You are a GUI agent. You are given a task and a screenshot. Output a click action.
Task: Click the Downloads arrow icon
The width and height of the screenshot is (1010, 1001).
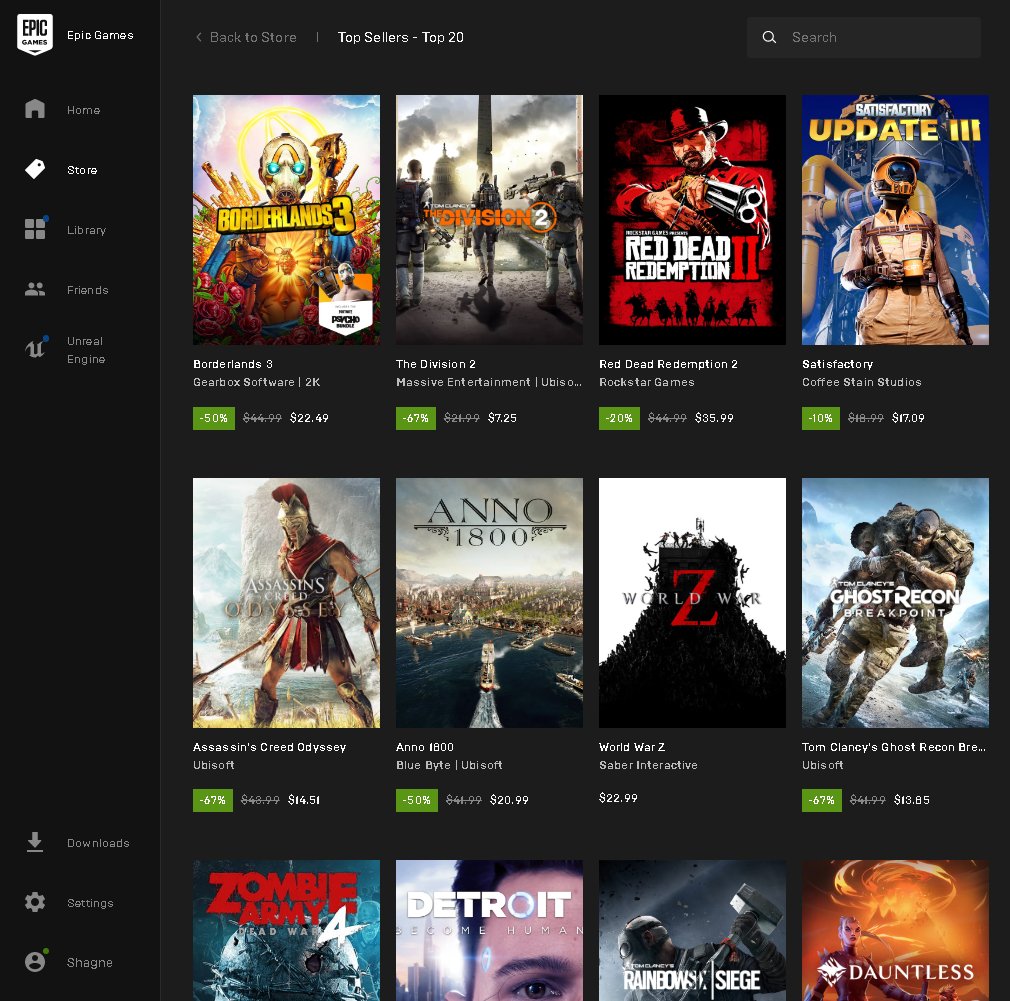(35, 842)
